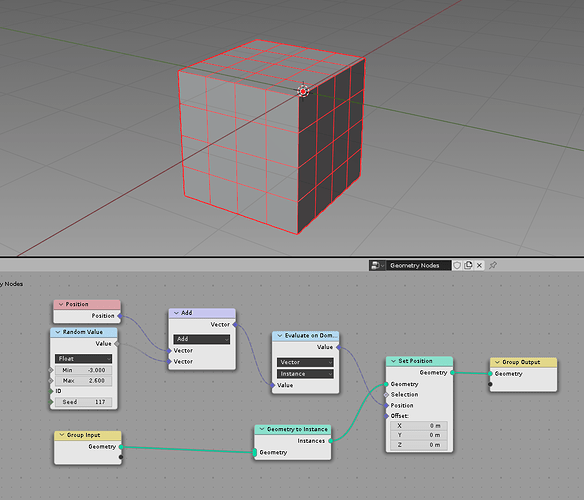Click the Random Value Max input socket
The height and width of the screenshot is (500, 584).
pyautogui.click(x=51, y=380)
